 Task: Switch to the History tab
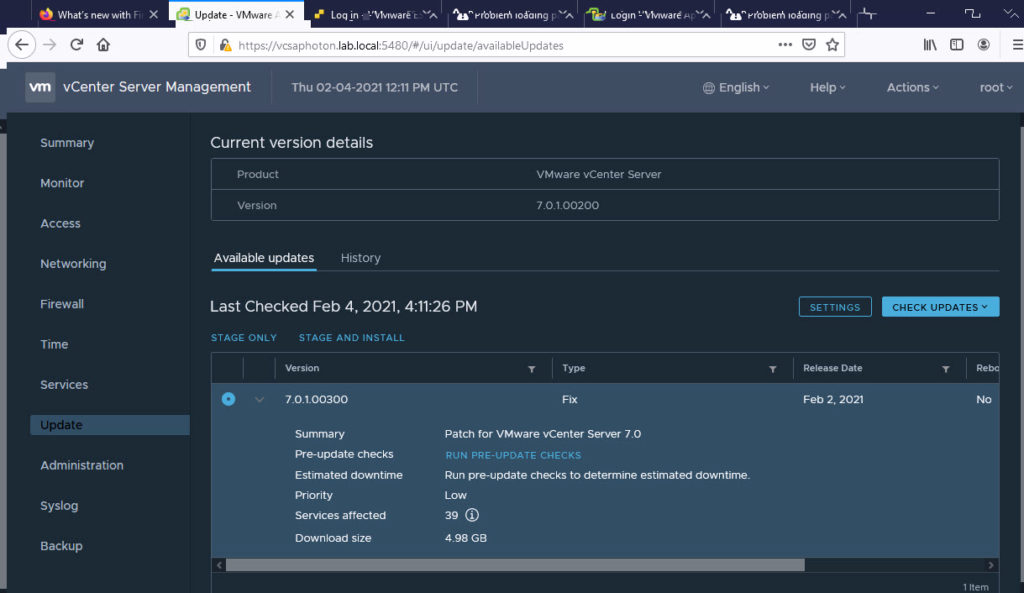coord(360,257)
